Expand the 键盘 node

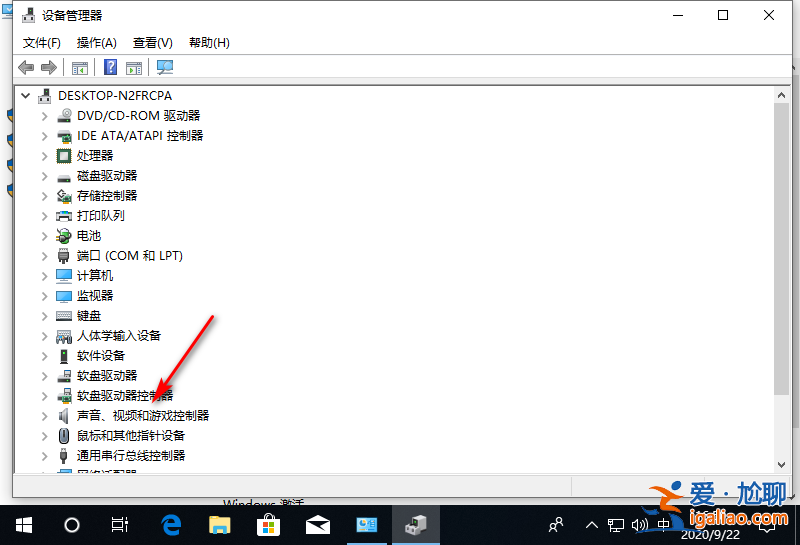pyautogui.click(x=45, y=316)
